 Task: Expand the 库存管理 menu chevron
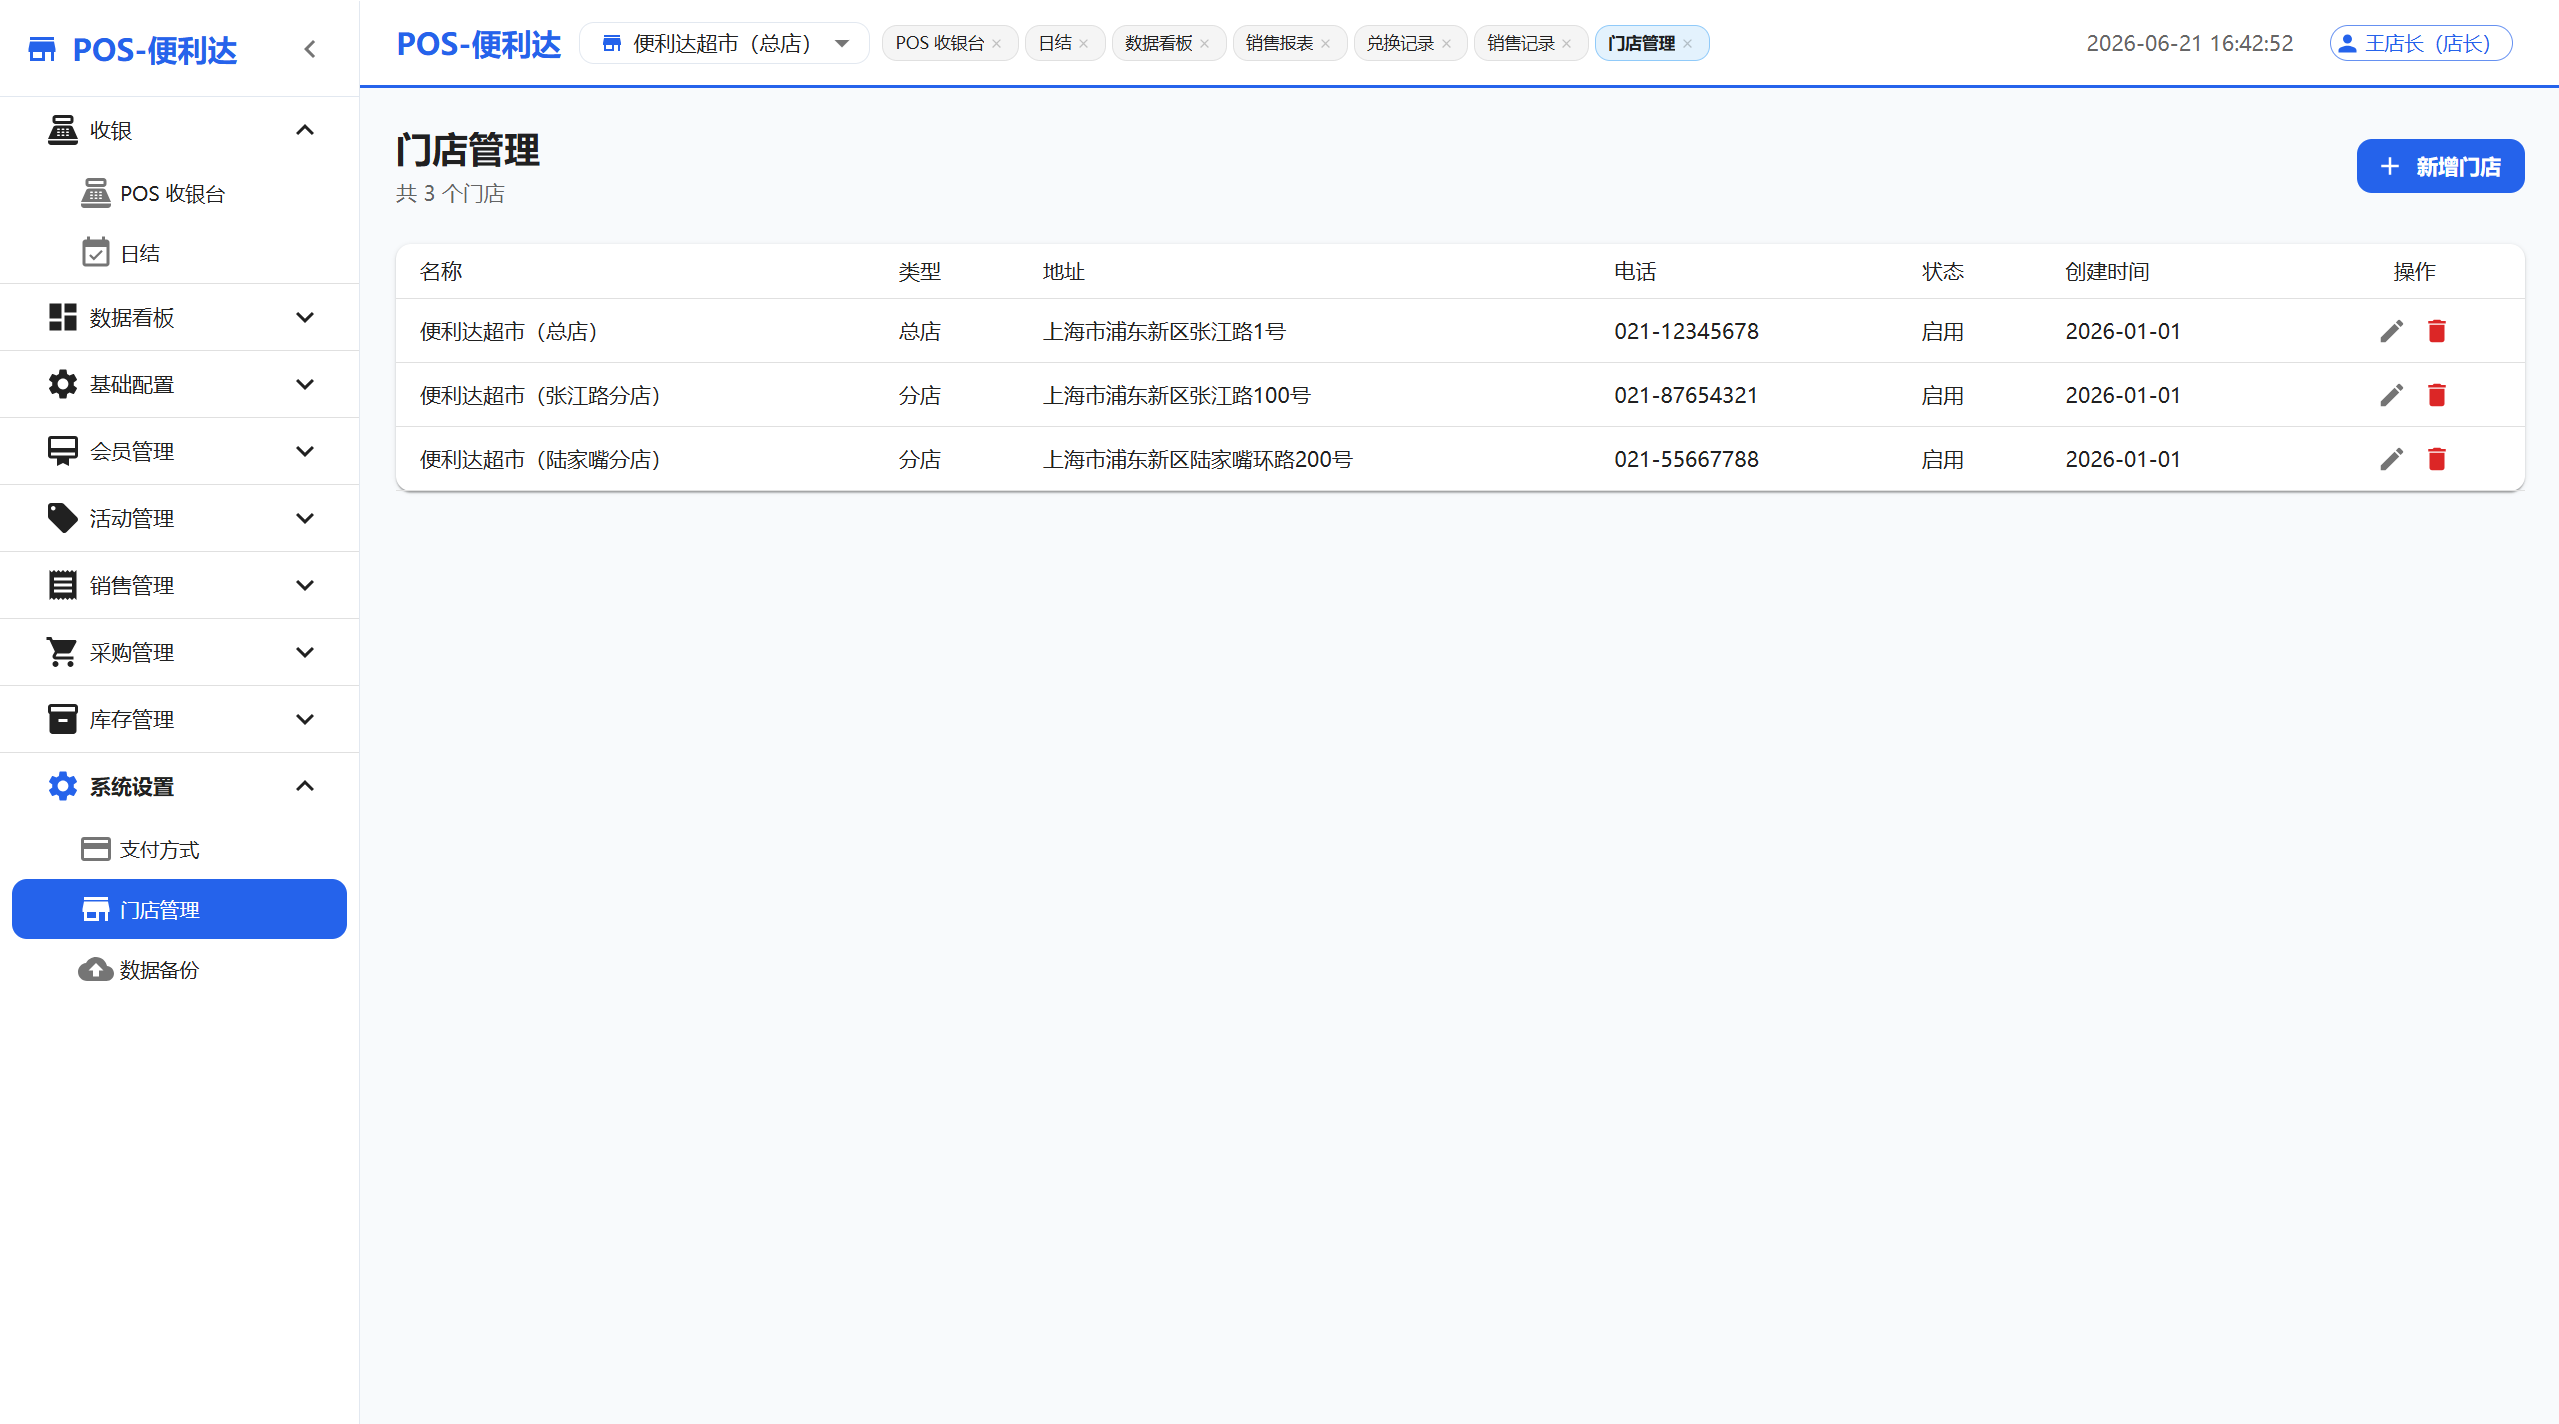point(305,719)
